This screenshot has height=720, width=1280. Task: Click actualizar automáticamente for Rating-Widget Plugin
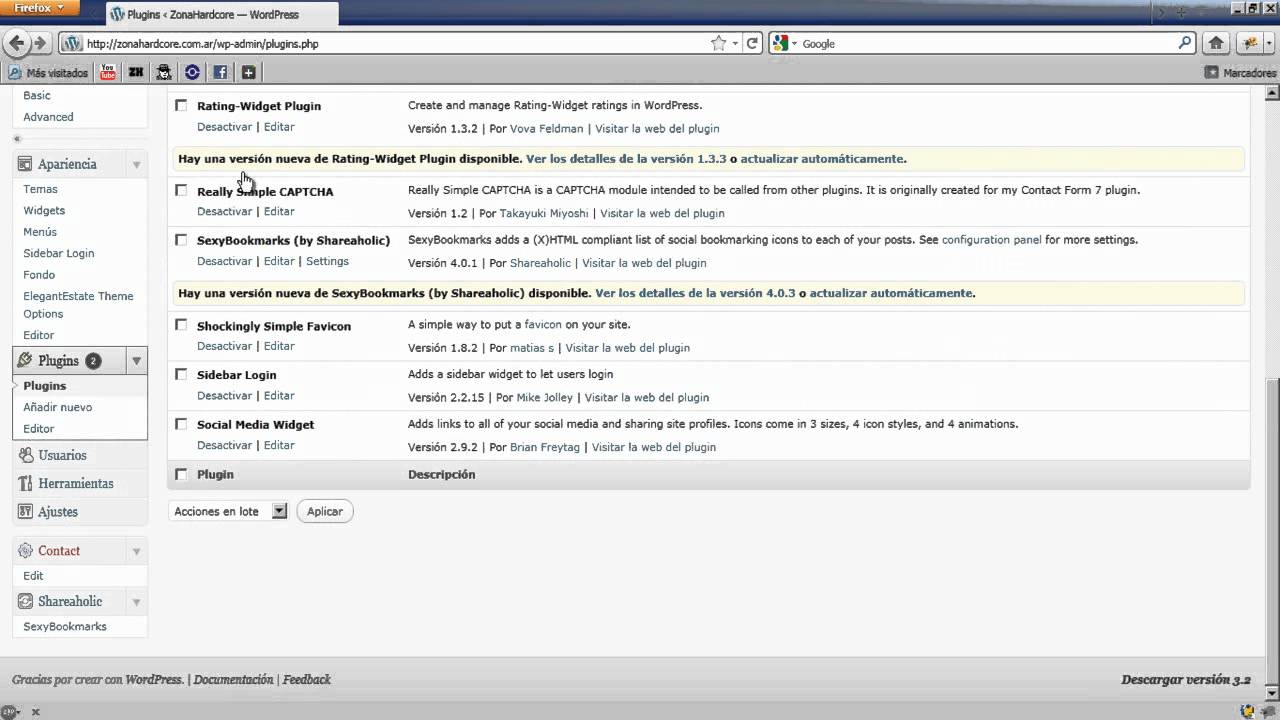(823, 158)
